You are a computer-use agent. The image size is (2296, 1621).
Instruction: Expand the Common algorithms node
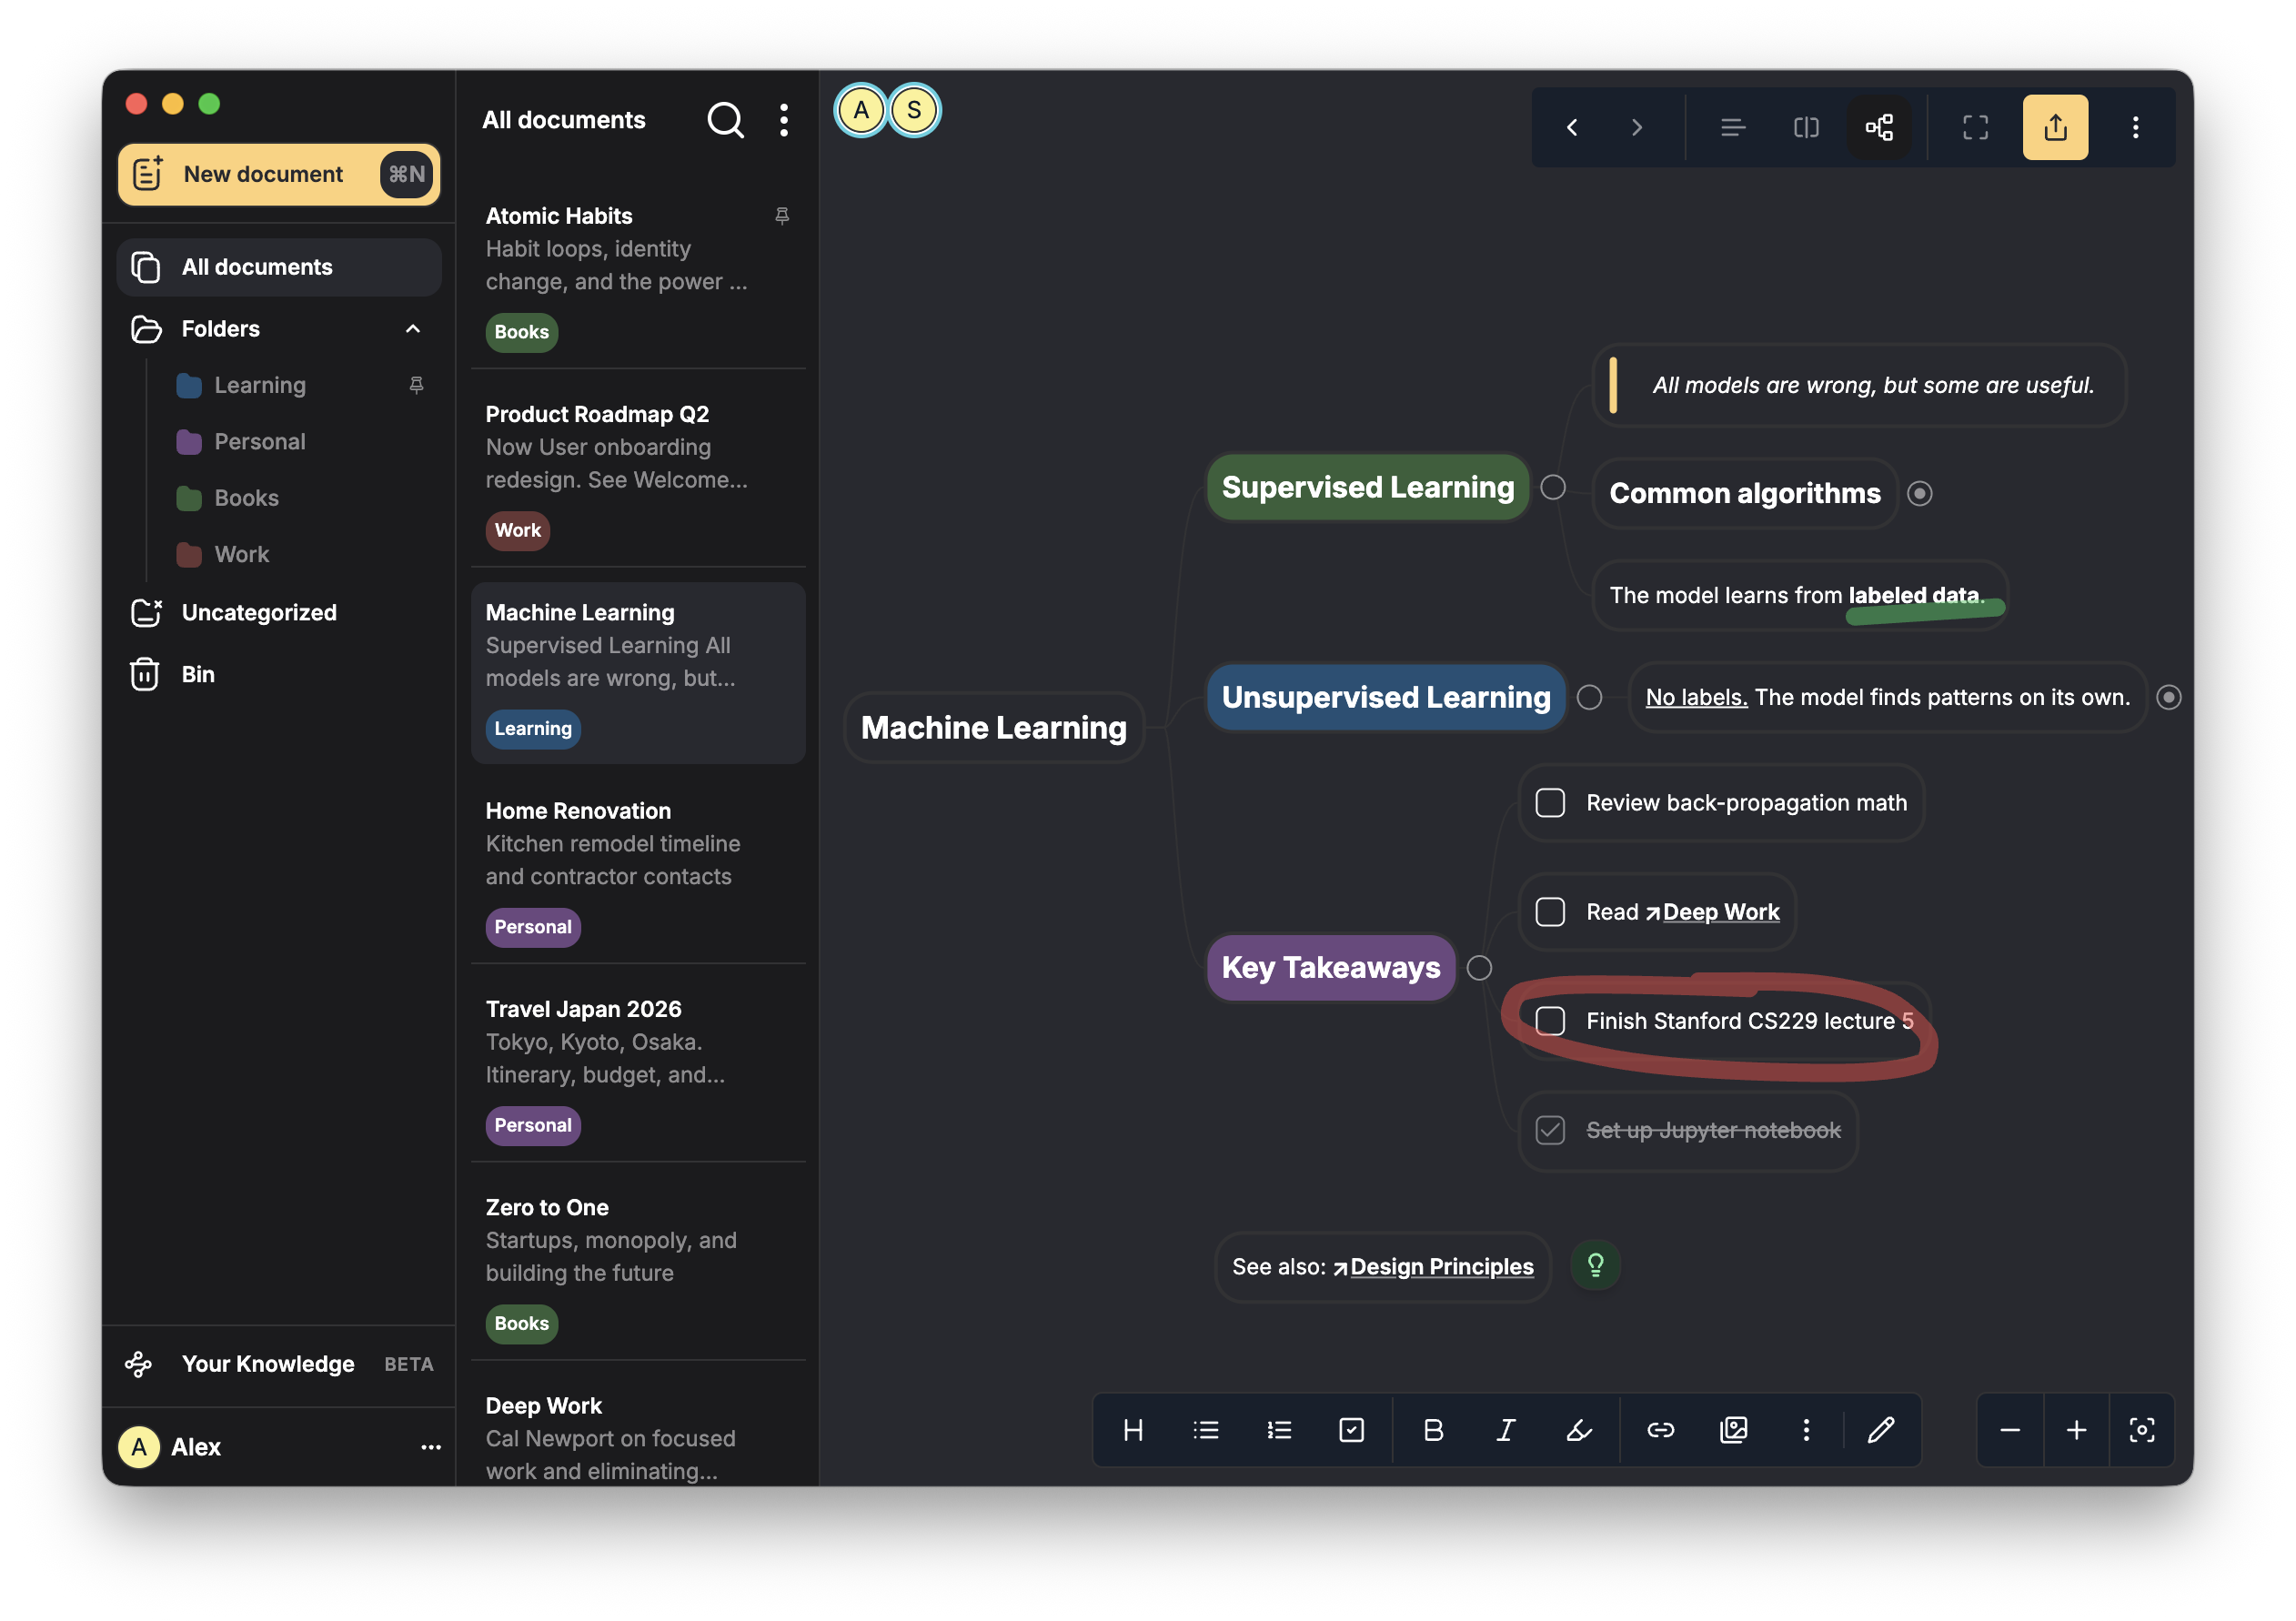pyautogui.click(x=1920, y=493)
